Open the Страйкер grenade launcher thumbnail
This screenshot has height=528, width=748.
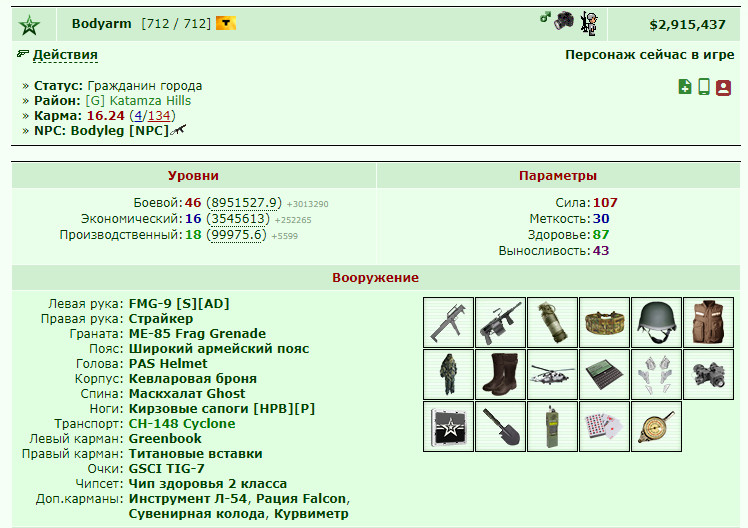tap(500, 322)
